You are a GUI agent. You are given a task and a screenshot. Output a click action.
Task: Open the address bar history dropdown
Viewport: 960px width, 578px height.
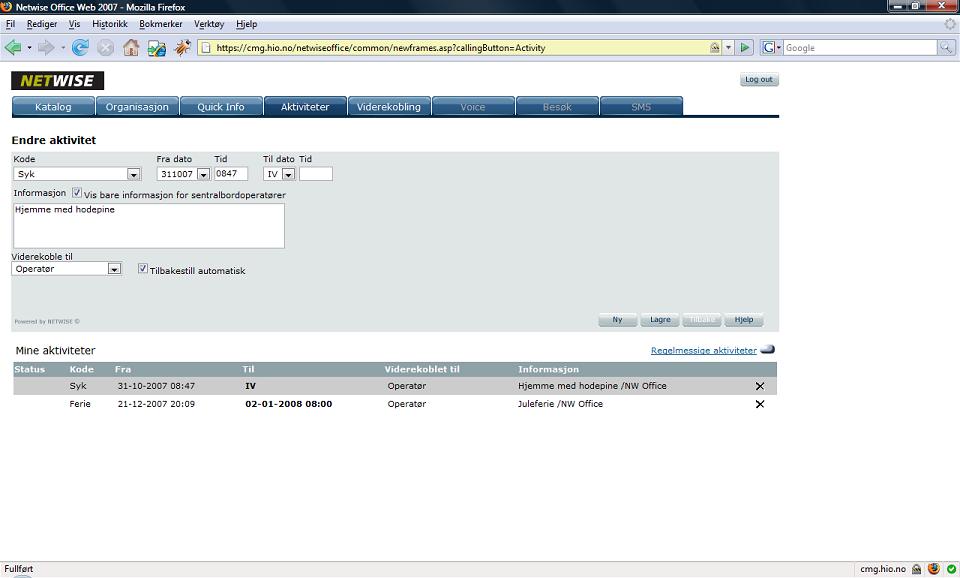coord(729,48)
